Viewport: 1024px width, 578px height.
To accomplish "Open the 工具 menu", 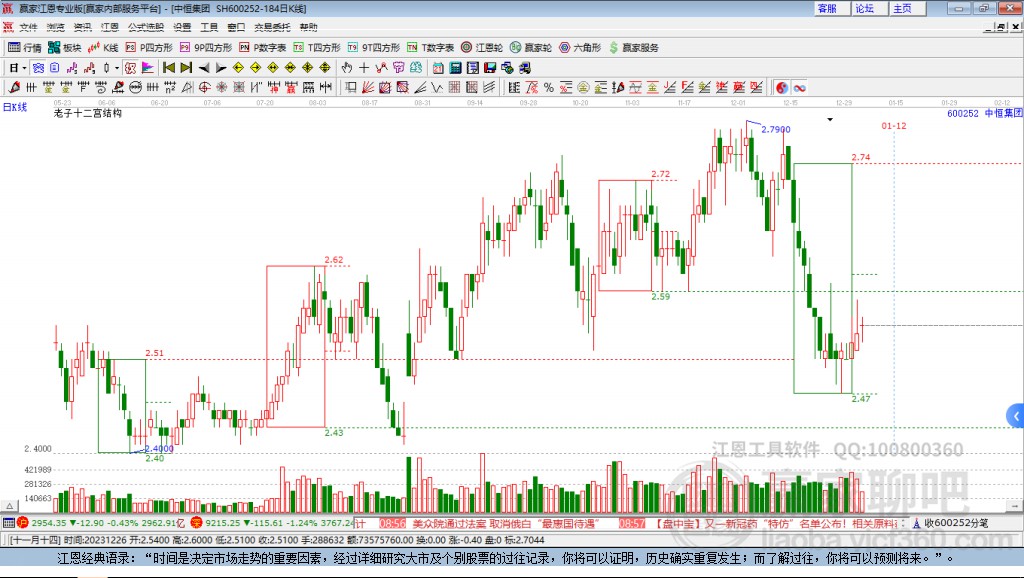I will 209,27.
